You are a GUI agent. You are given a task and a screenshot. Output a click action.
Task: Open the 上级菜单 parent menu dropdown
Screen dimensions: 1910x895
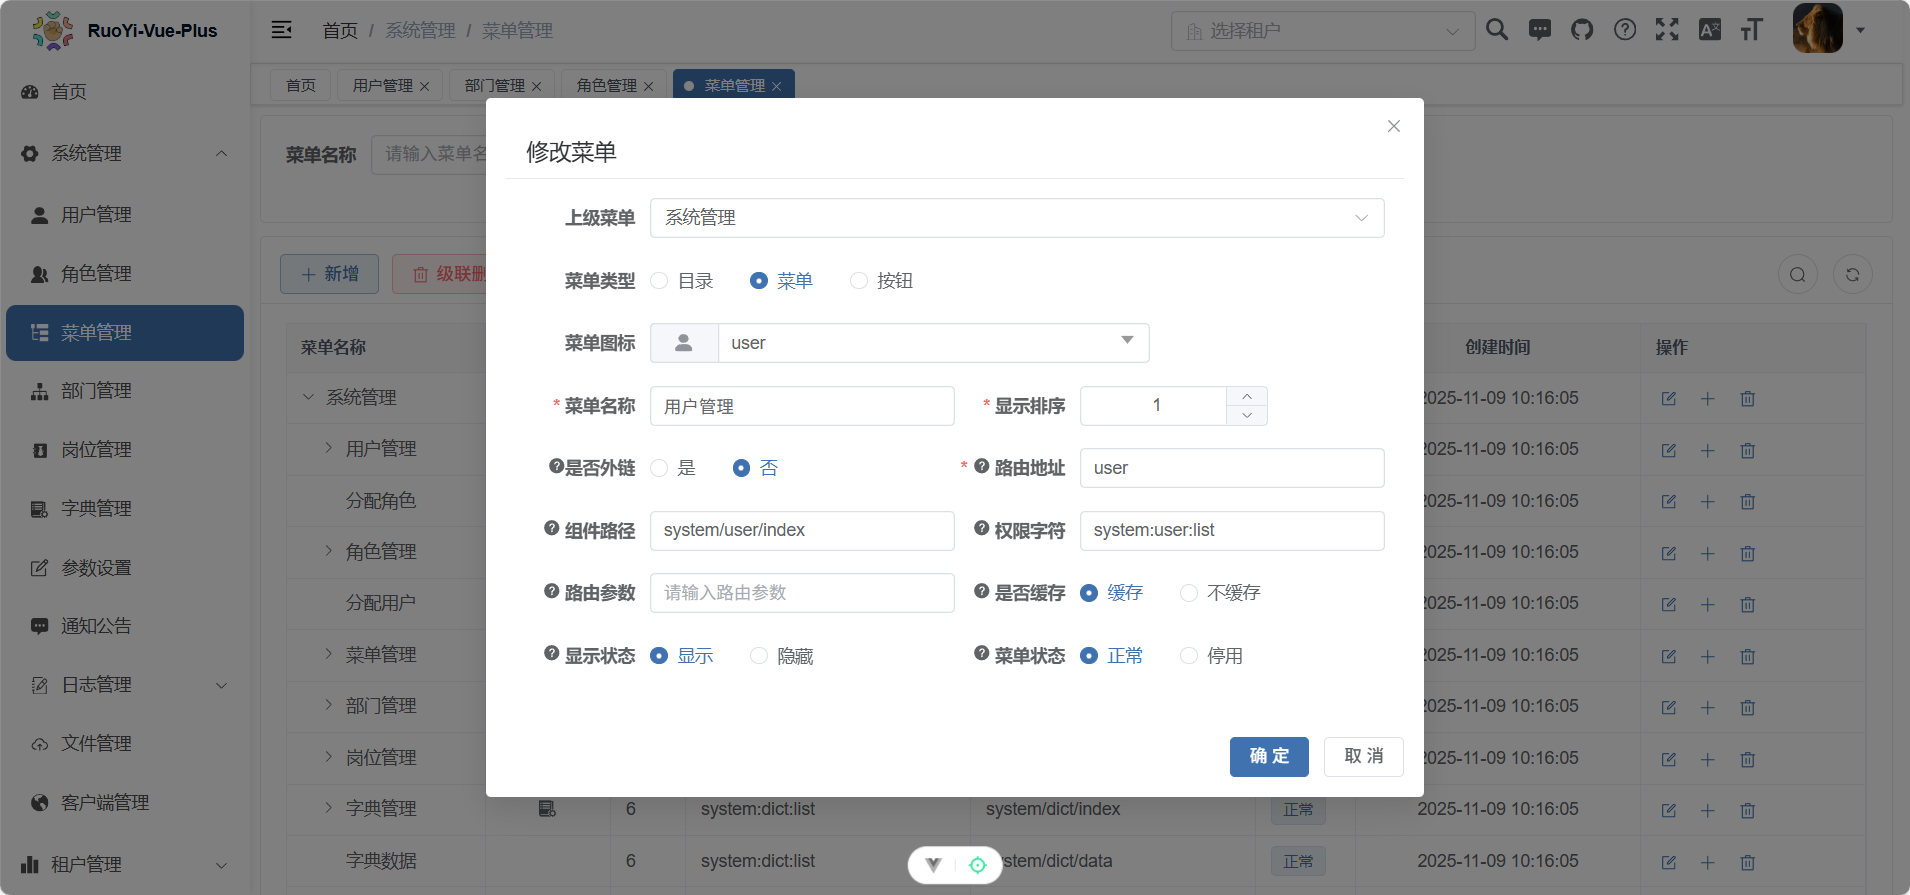click(x=1016, y=218)
